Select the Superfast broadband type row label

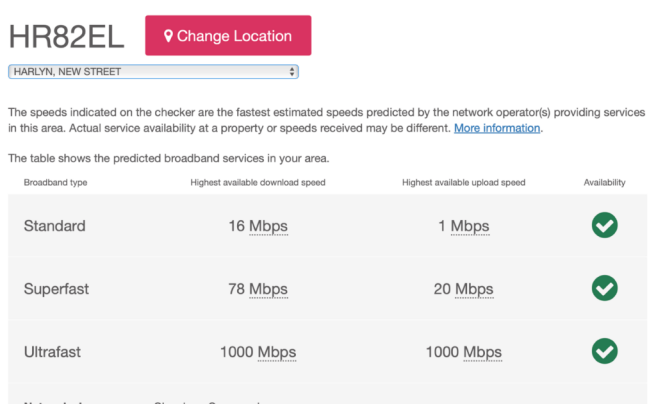pos(56,289)
